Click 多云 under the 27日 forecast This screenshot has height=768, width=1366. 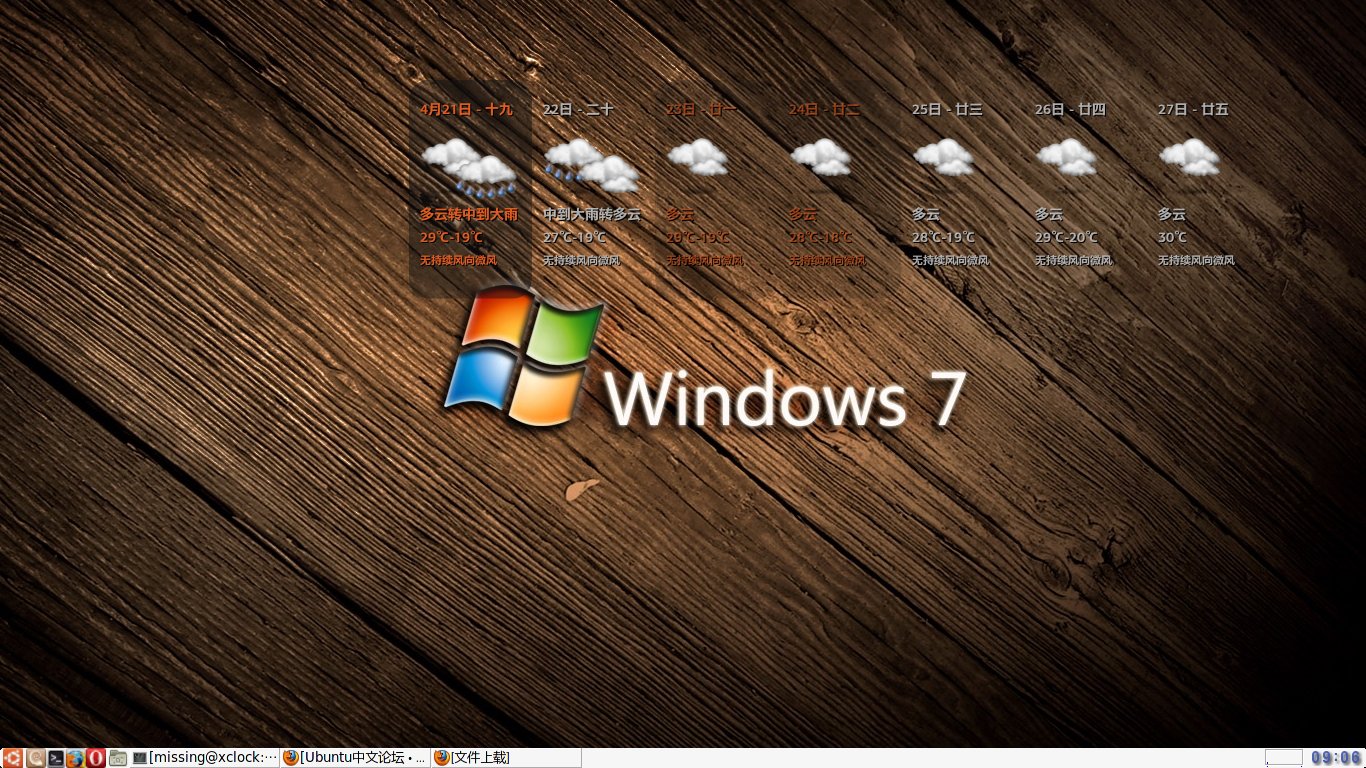tap(1172, 214)
